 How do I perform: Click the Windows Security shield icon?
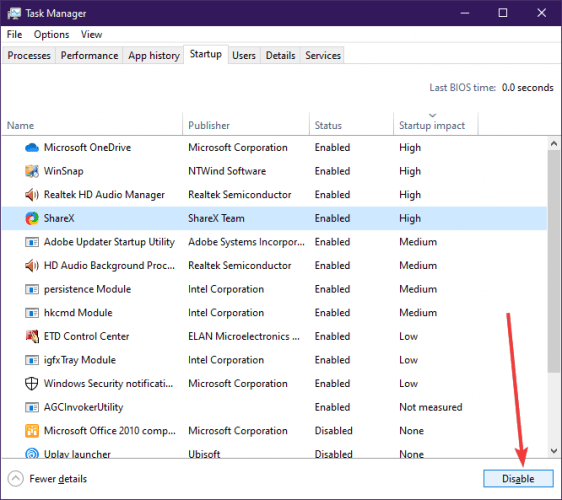pyautogui.click(x=32, y=384)
